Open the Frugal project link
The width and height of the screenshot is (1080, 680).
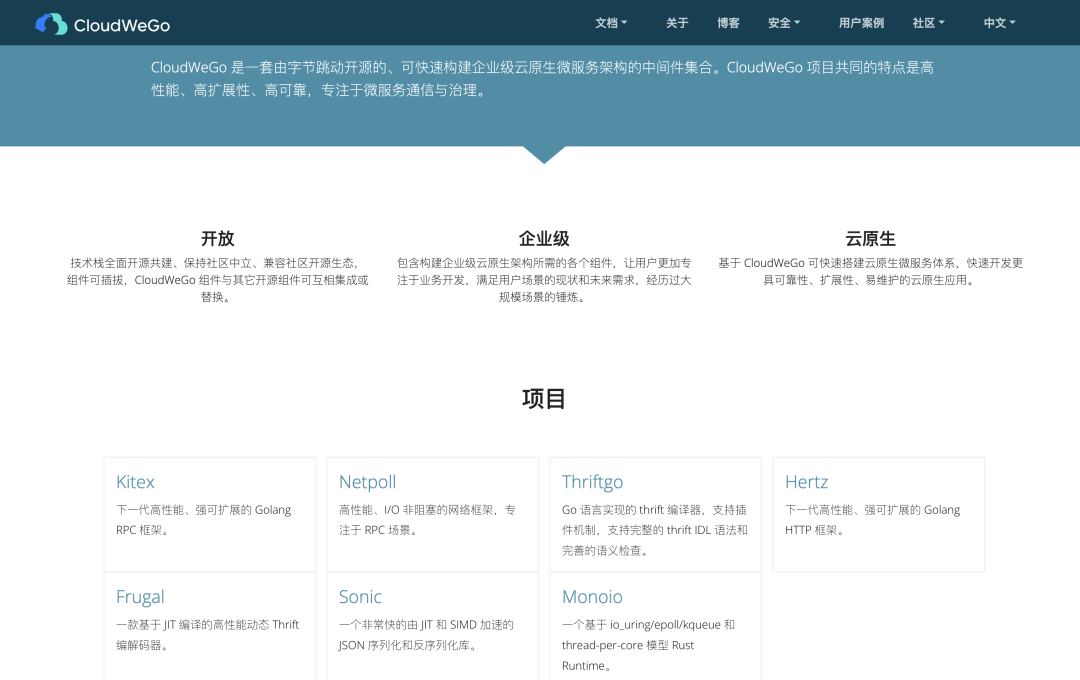140,597
